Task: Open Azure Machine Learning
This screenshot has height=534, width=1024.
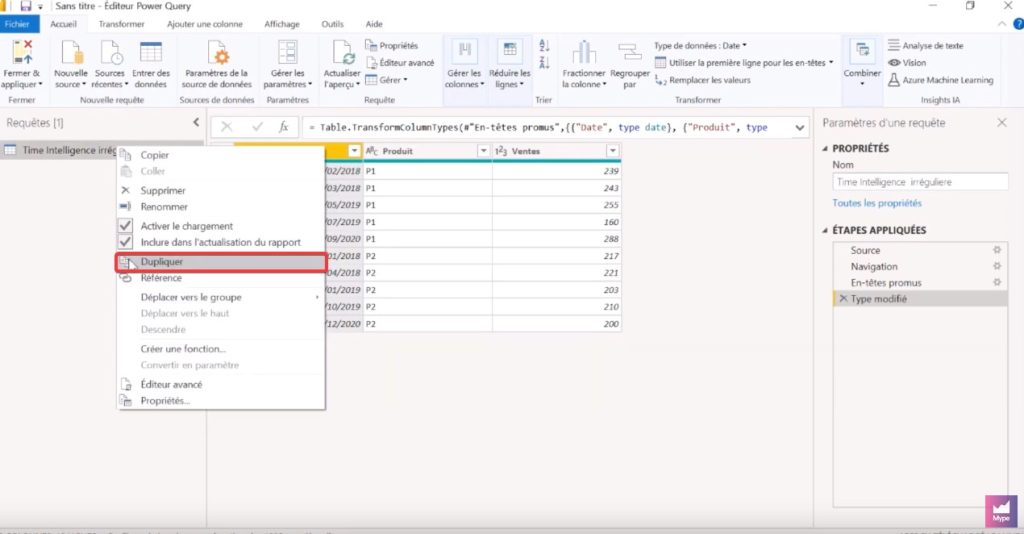Action: coord(940,80)
